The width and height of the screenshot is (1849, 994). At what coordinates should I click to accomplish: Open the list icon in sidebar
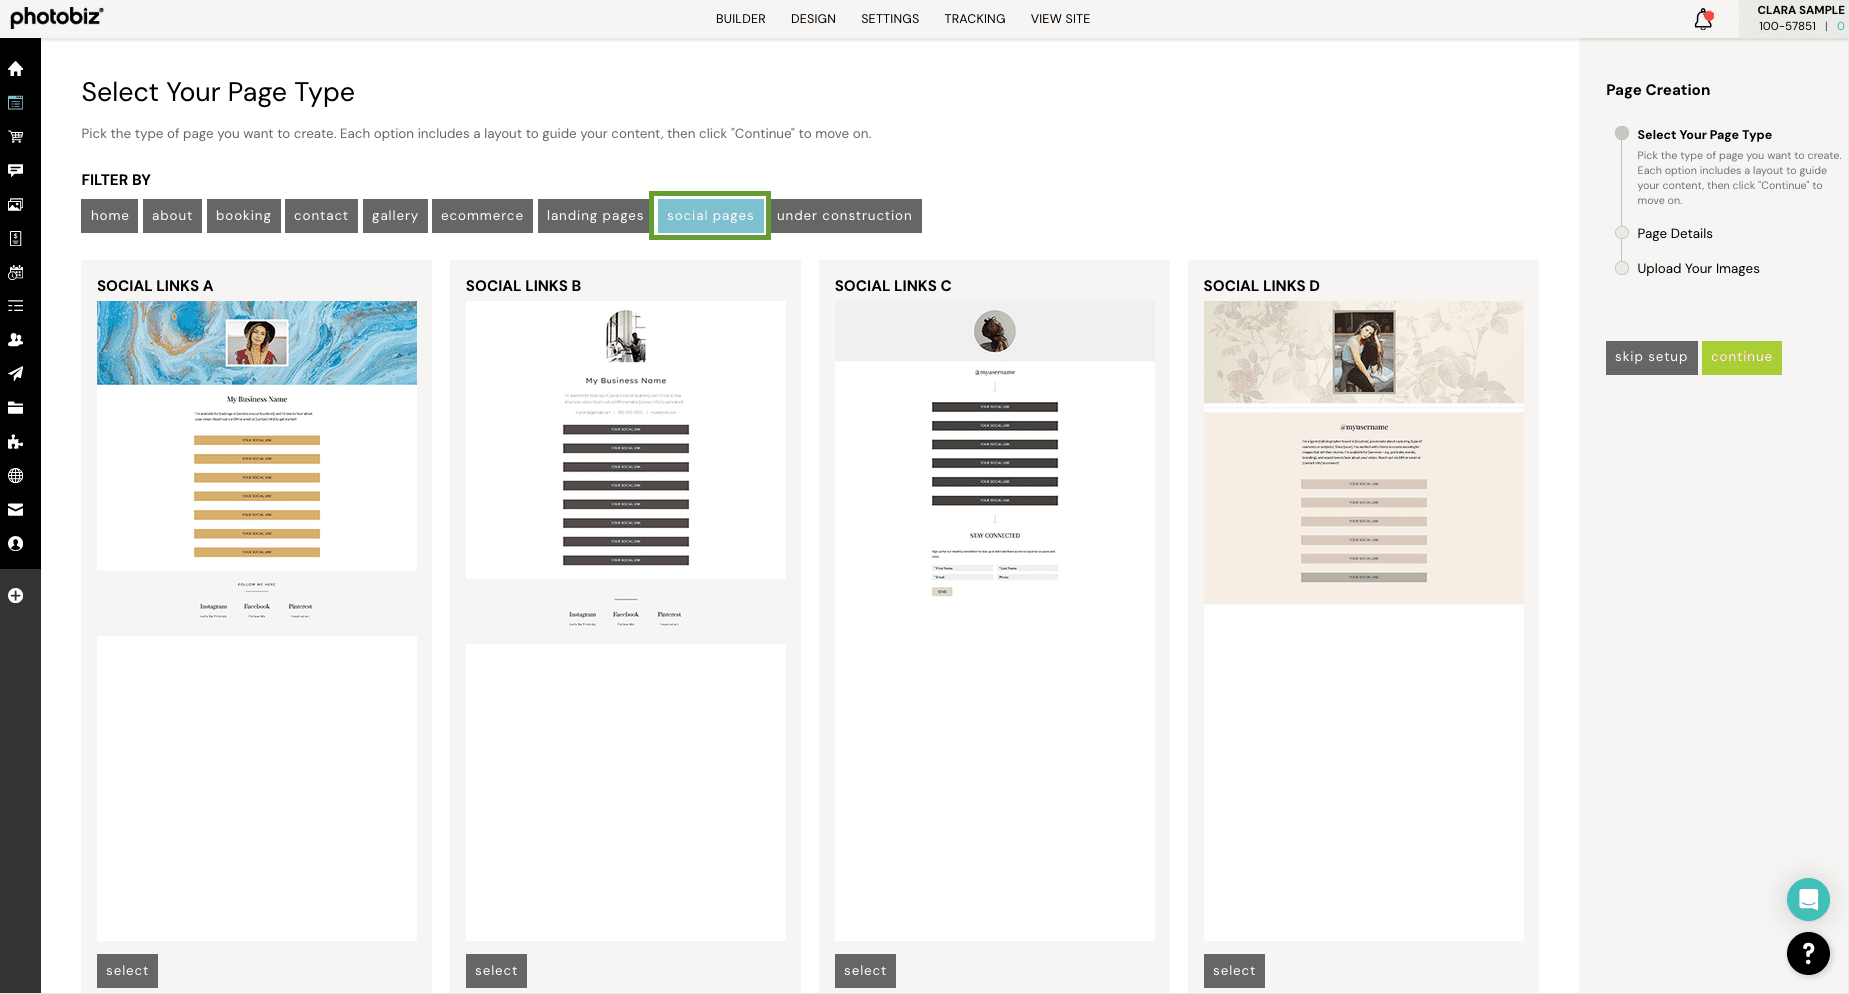pyautogui.click(x=15, y=306)
